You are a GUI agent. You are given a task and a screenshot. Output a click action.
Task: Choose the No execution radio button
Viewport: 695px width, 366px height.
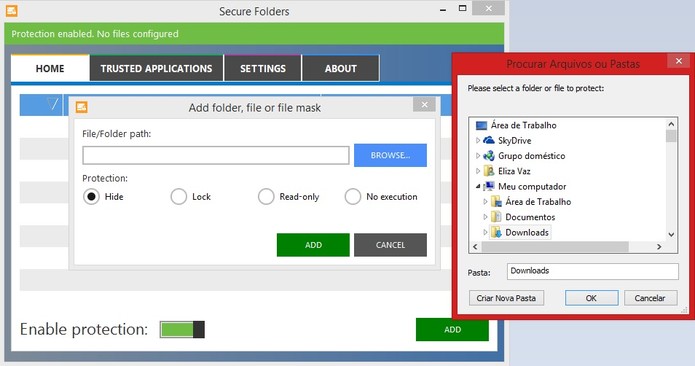tap(353, 197)
